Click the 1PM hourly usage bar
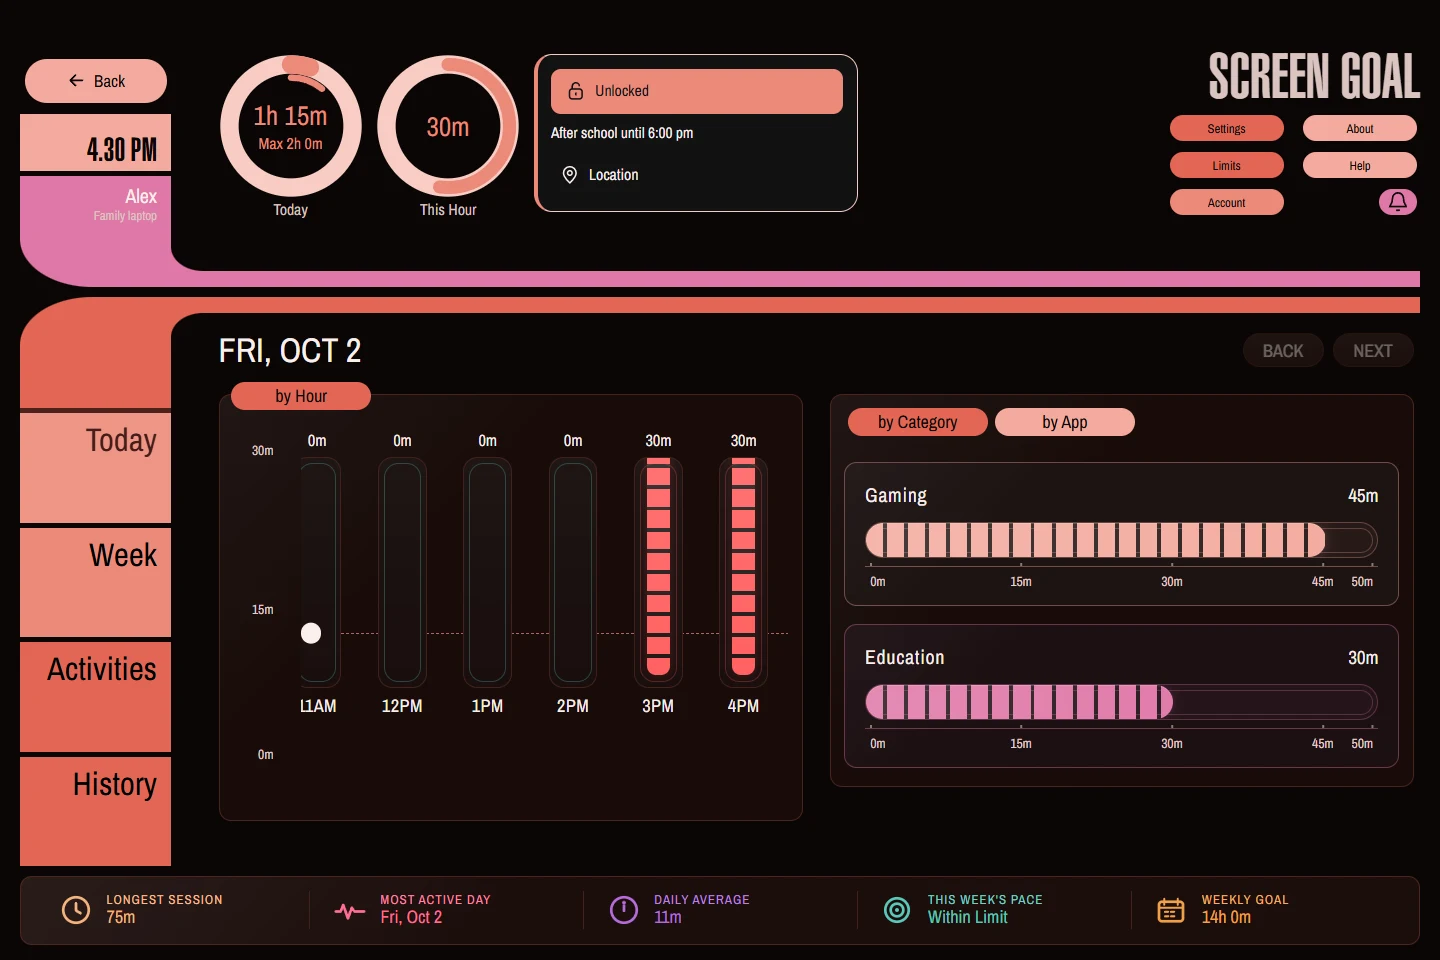 487,570
